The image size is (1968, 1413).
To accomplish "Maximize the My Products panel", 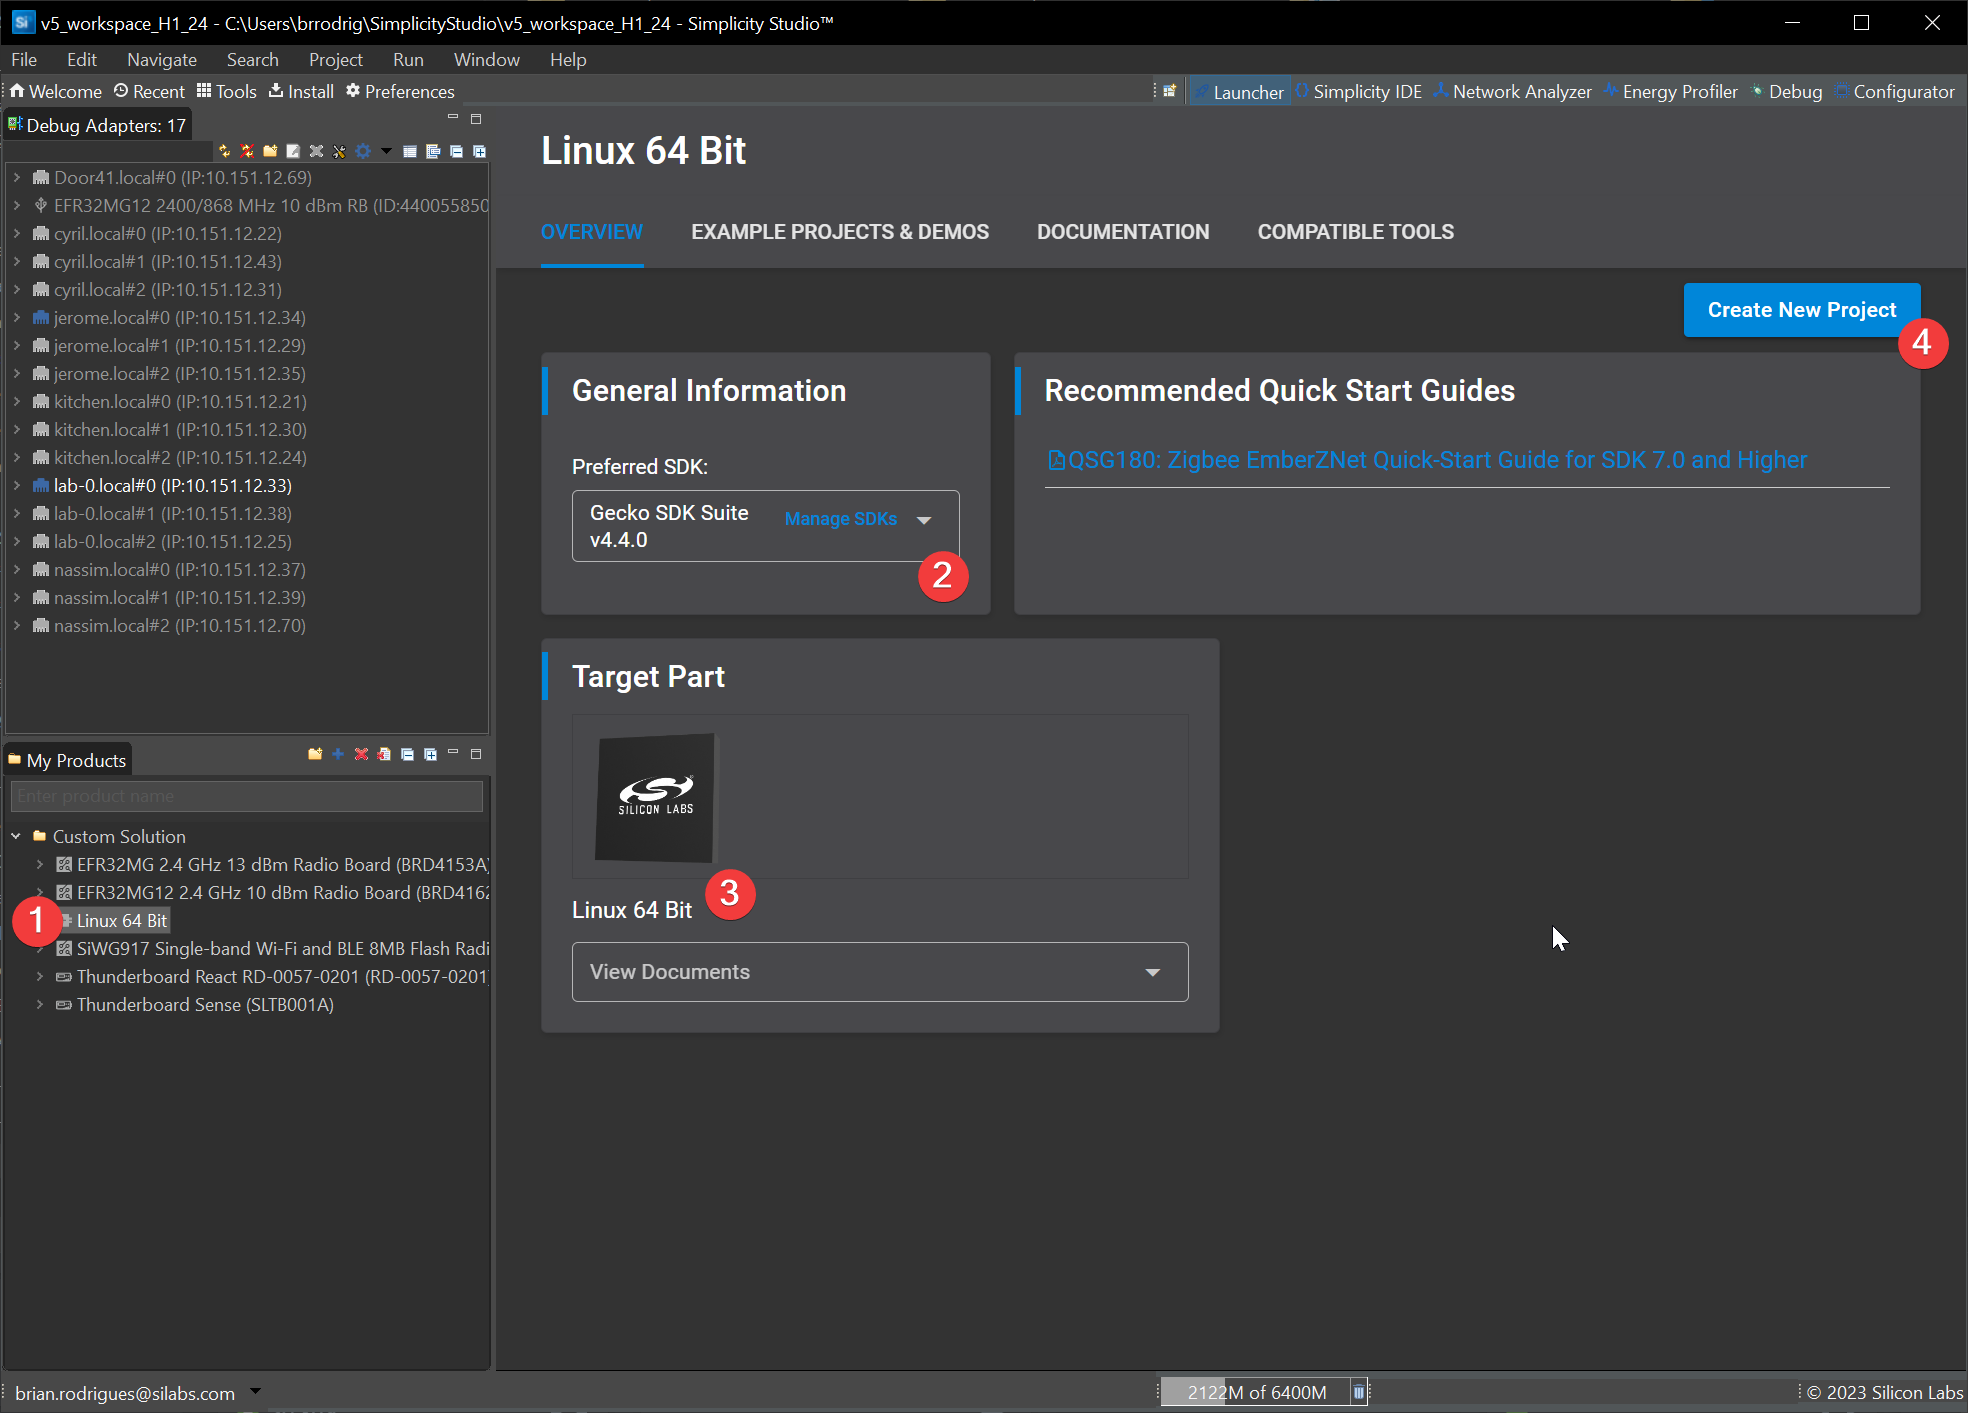I will (x=476, y=753).
